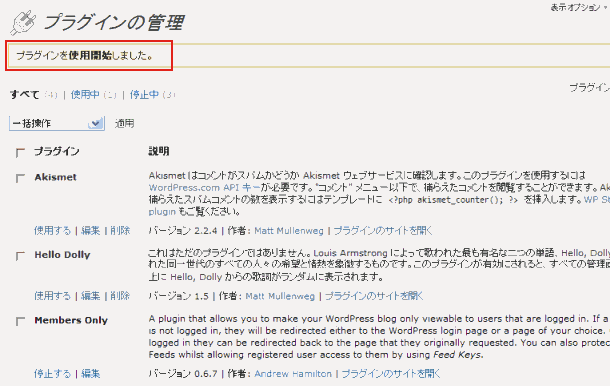Viewport: 610px width, 386px height.
Task: Tick the select-all checkbox in header row
Action: point(20,152)
